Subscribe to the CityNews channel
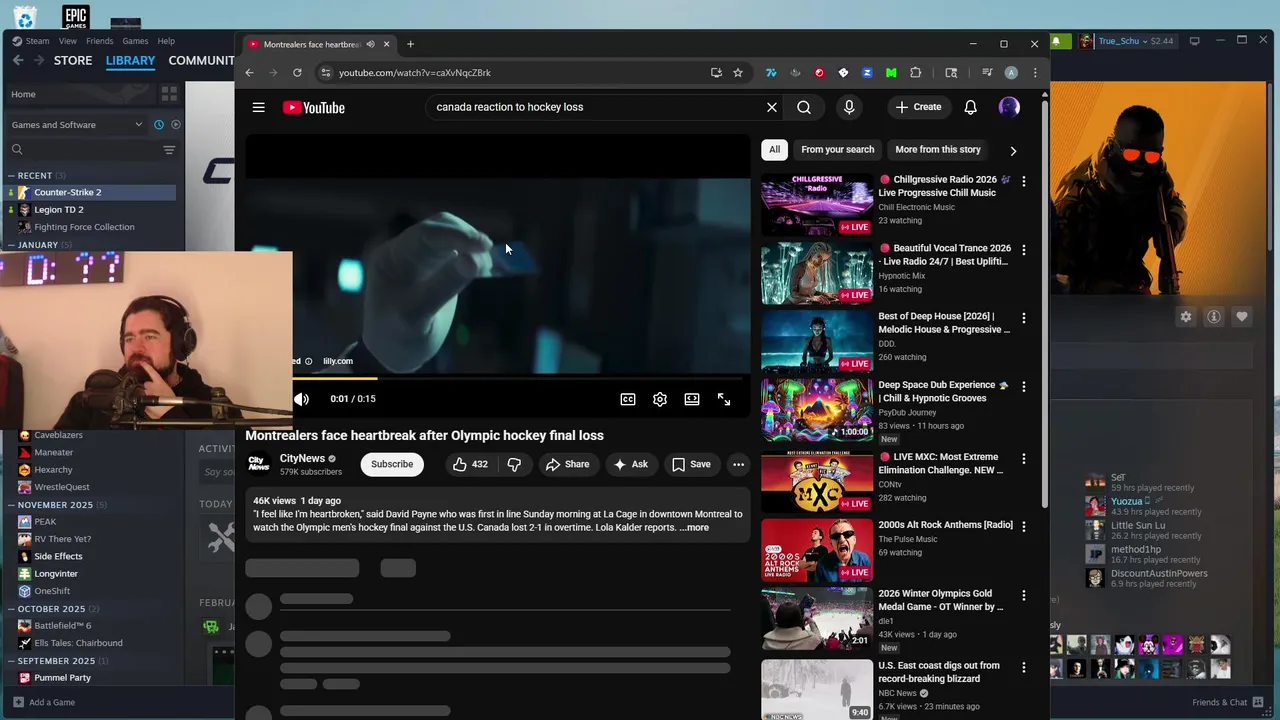1280x720 pixels. coord(392,464)
